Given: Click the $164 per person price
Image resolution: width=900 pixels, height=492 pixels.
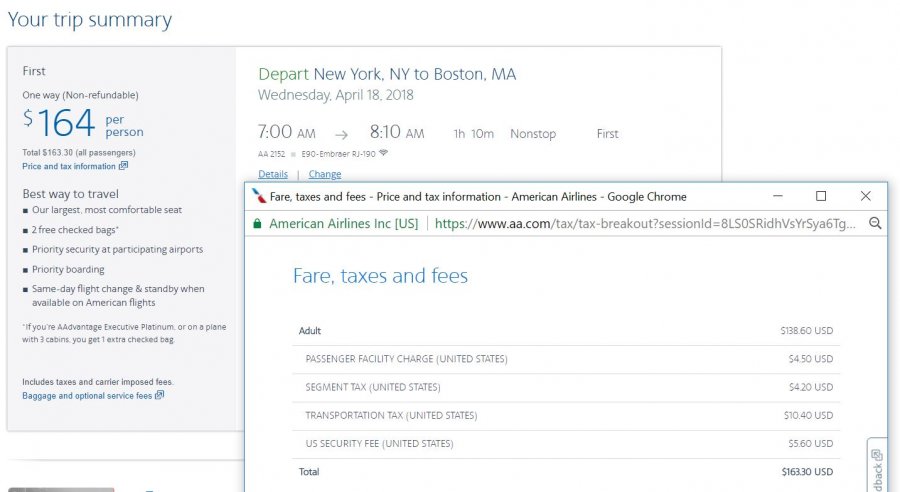Looking at the screenshot, I should (x=83, y=123).
